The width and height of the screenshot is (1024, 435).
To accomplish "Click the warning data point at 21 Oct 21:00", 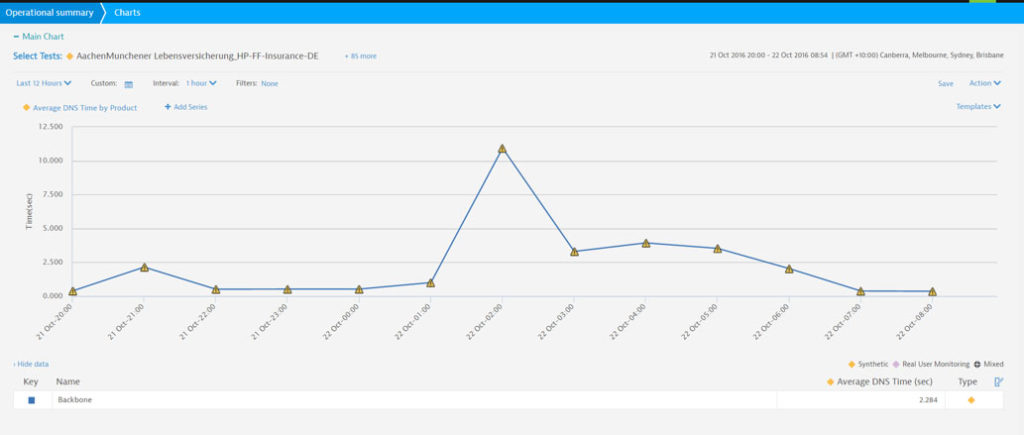I will [x=144, y=268].
